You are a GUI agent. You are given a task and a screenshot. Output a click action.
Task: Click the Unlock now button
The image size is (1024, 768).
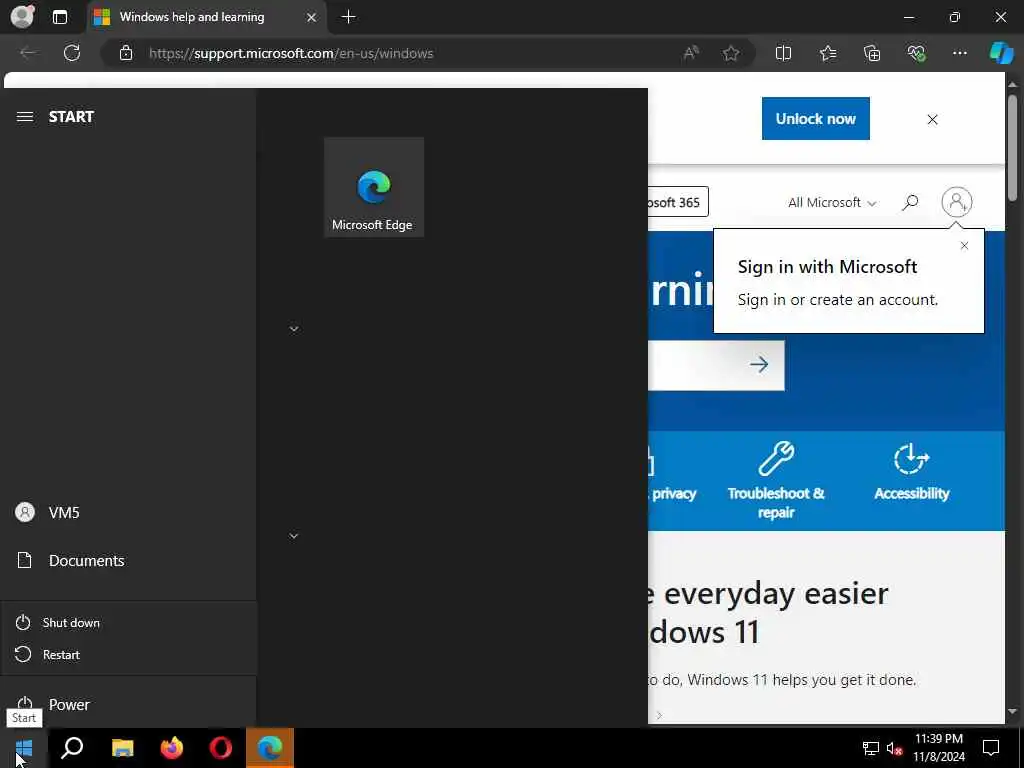[x=816, y=118]
